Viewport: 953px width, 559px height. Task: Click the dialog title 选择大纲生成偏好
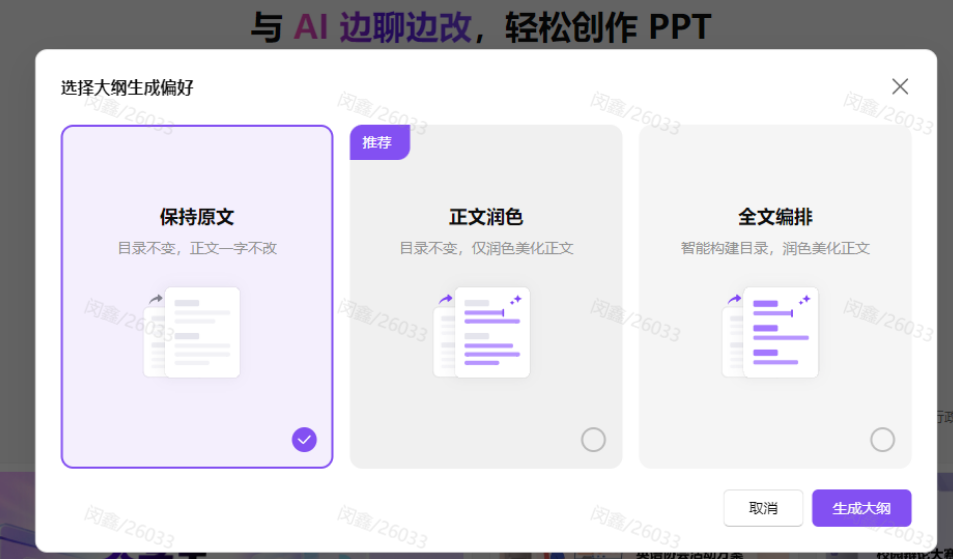pos(127,87)
